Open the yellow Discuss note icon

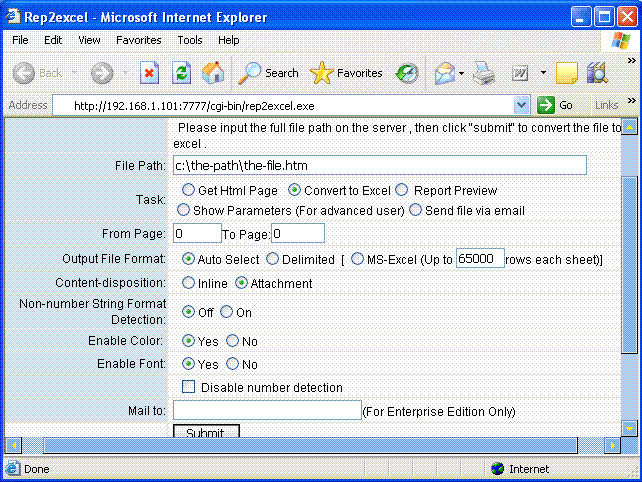[x=567, y=73]
